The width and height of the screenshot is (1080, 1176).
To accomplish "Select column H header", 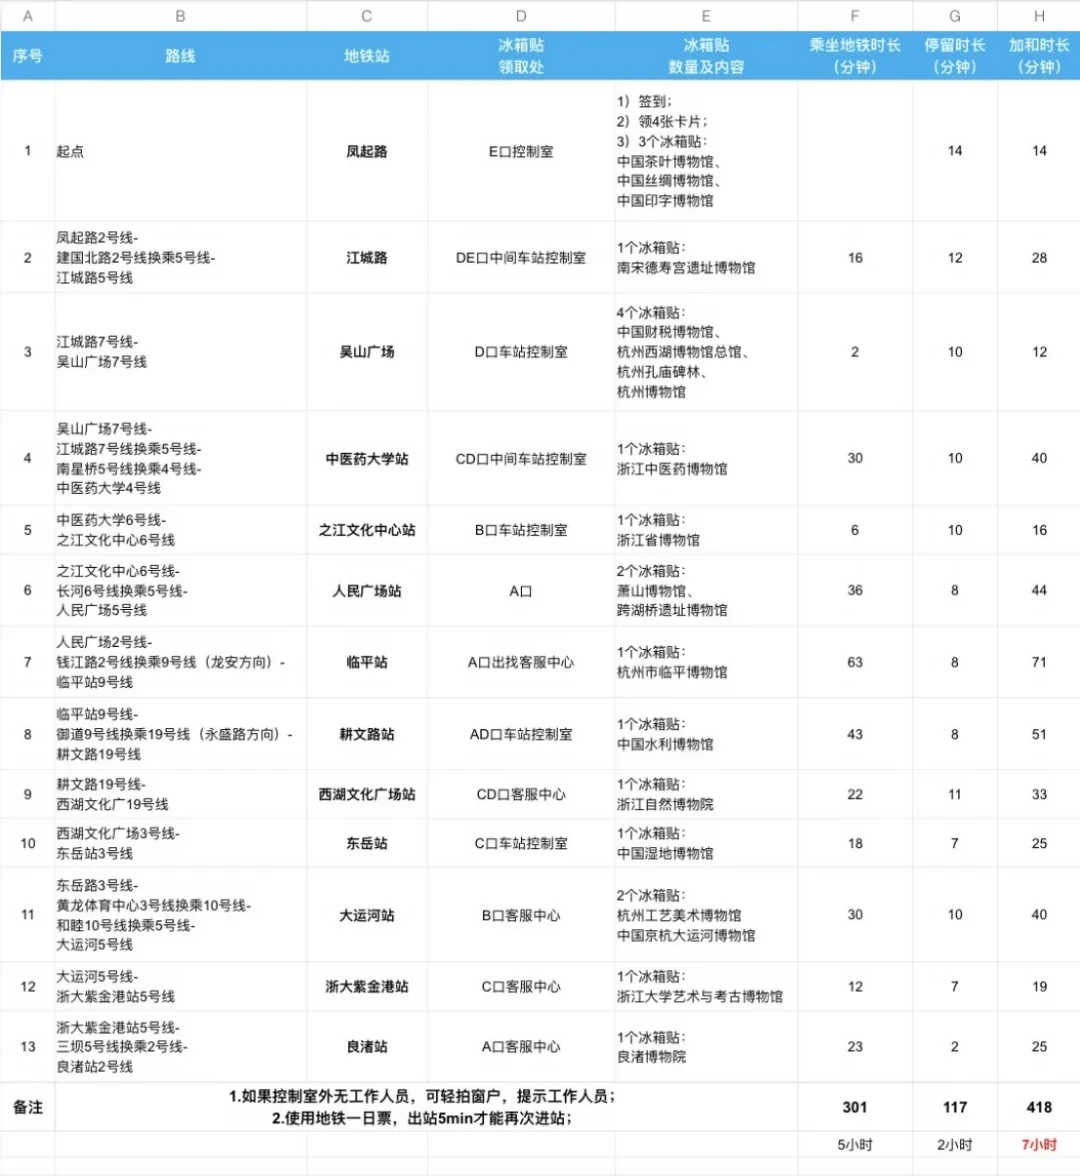I will 1039,16.
